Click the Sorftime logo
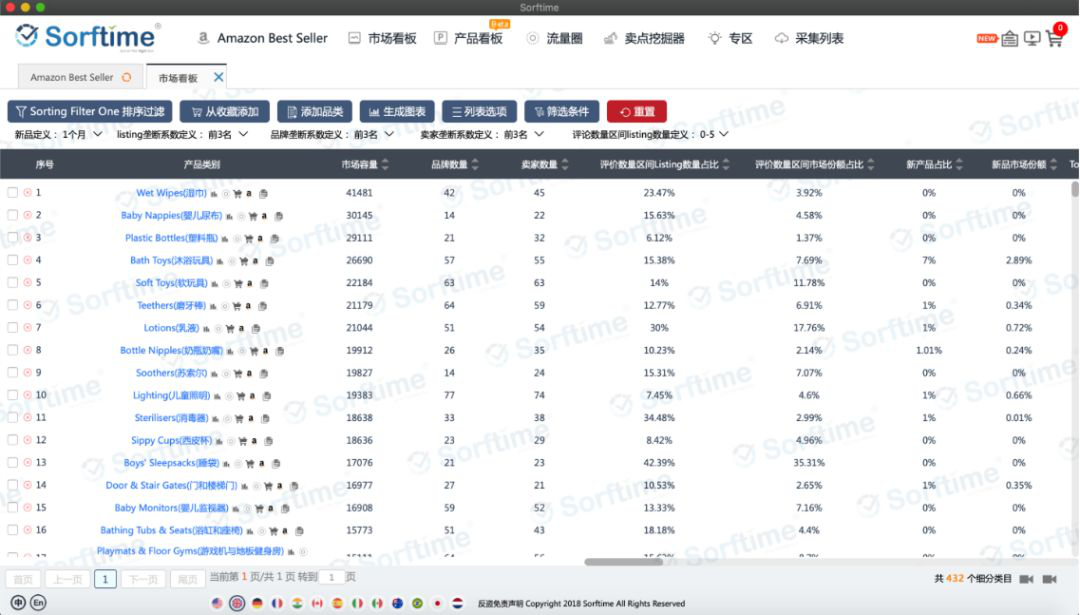Screen dimensions: 1080x615 tap(87, 37)
